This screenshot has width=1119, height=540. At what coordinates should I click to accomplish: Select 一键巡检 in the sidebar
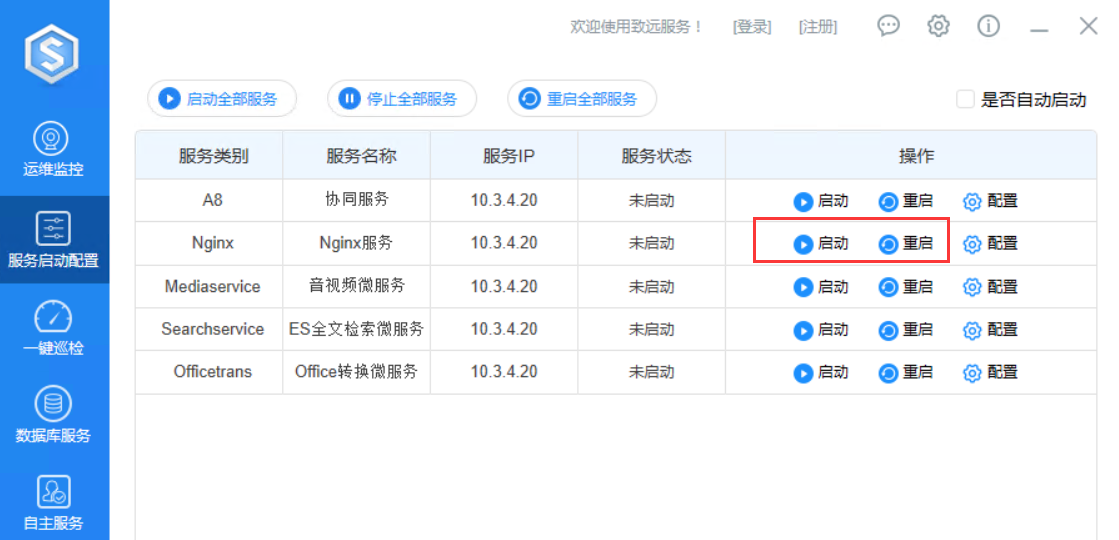[53, 328]
